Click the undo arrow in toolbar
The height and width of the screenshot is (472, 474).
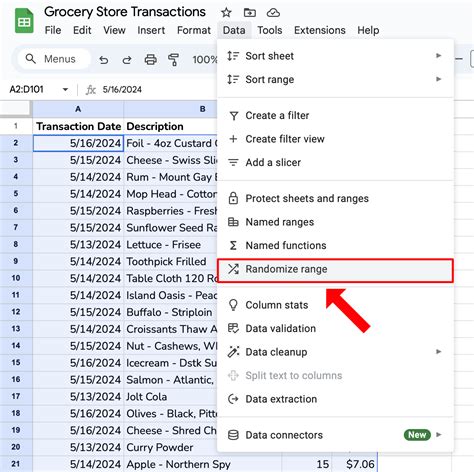click(104, 60)
